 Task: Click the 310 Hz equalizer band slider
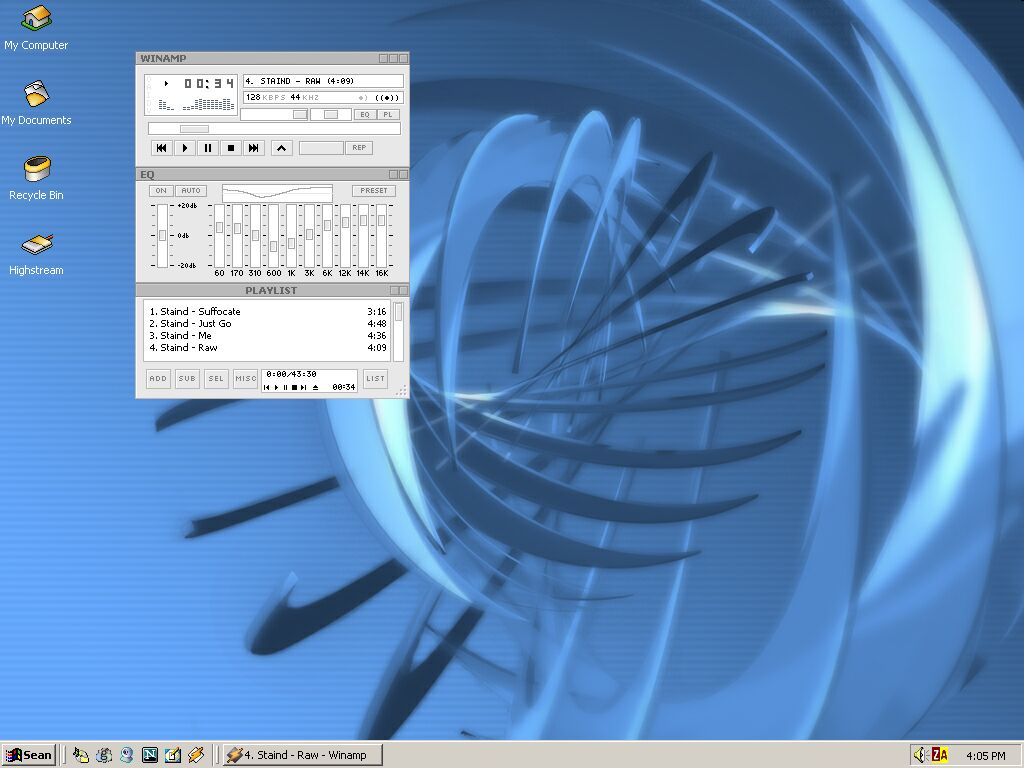[255, 236]
